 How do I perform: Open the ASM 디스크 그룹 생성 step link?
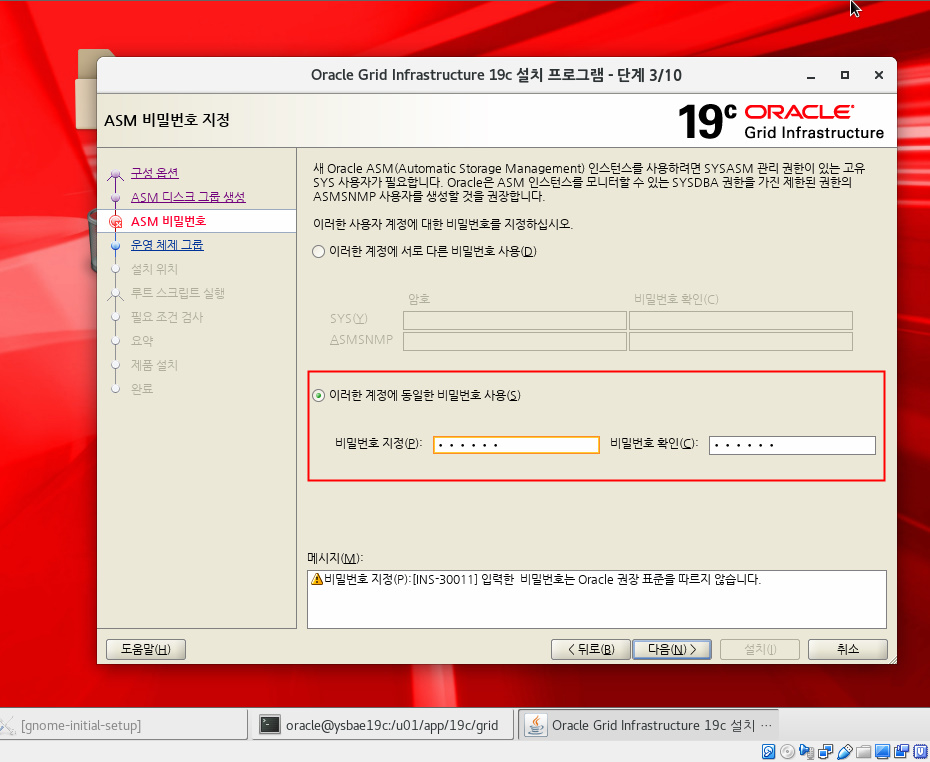click(188, 197)
